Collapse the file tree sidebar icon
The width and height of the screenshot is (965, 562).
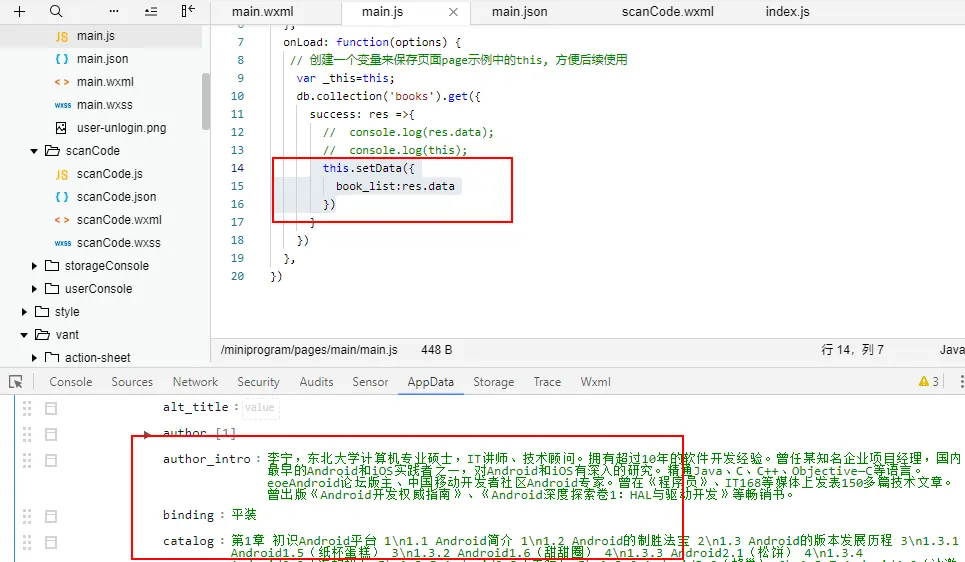click(188, 10)
